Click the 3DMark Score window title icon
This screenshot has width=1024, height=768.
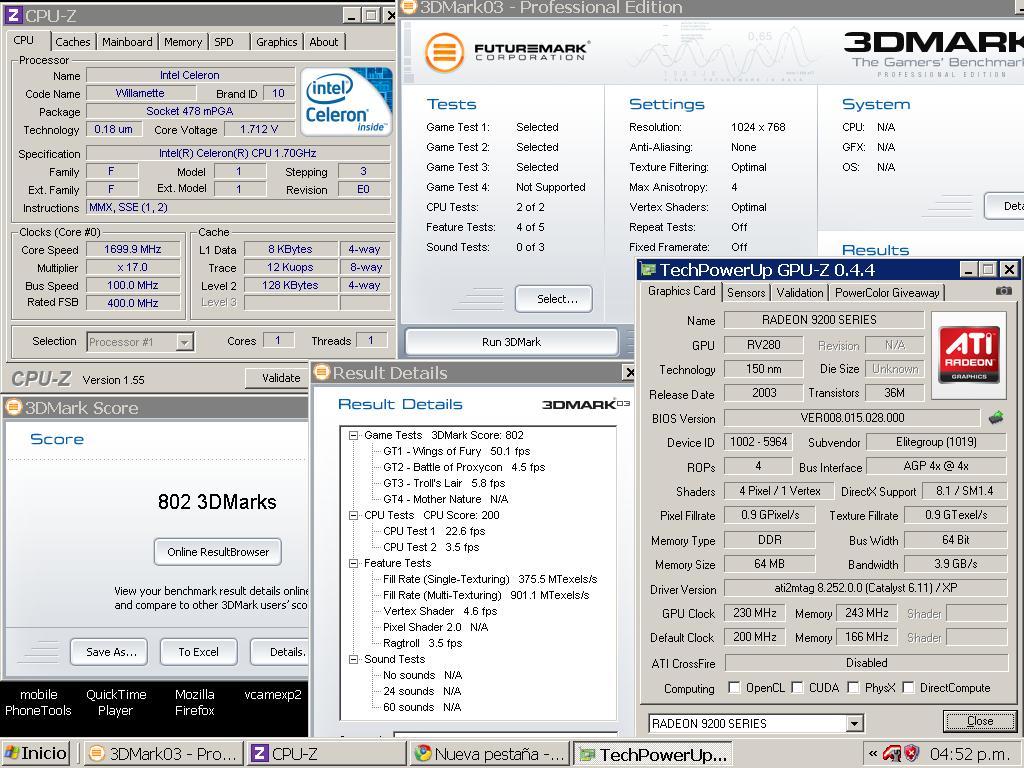click(13, 408)
